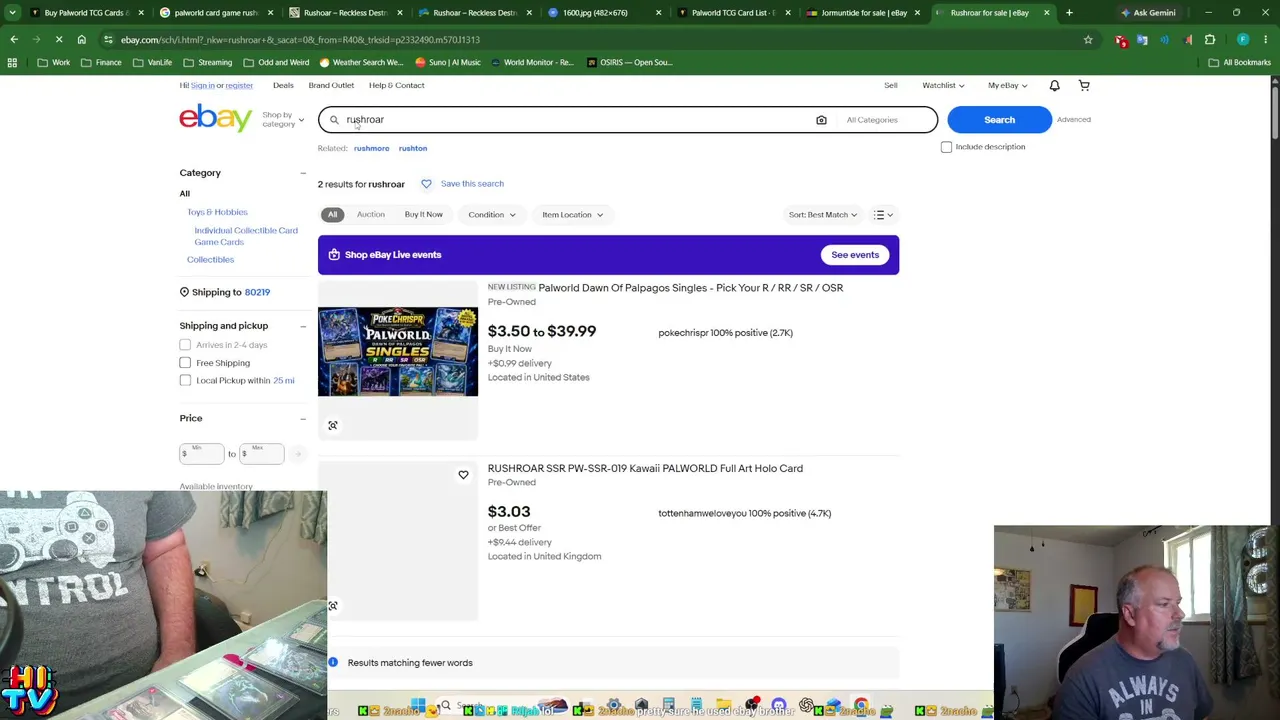Click the eBay search text field
The height and width of the screenshot is (720, 1280).
(575, 120)
